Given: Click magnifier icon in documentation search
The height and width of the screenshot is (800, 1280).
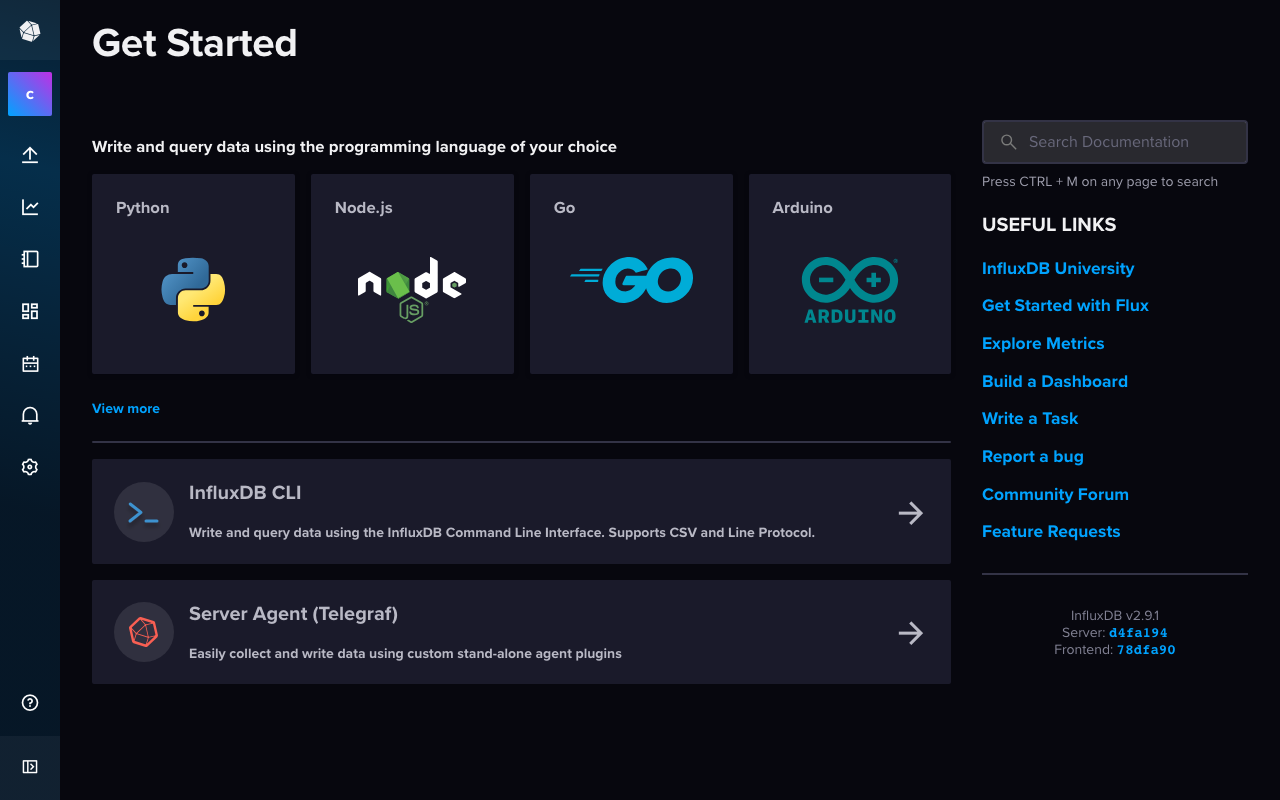Looking at the screenshot, I should tap(1009, 142).
